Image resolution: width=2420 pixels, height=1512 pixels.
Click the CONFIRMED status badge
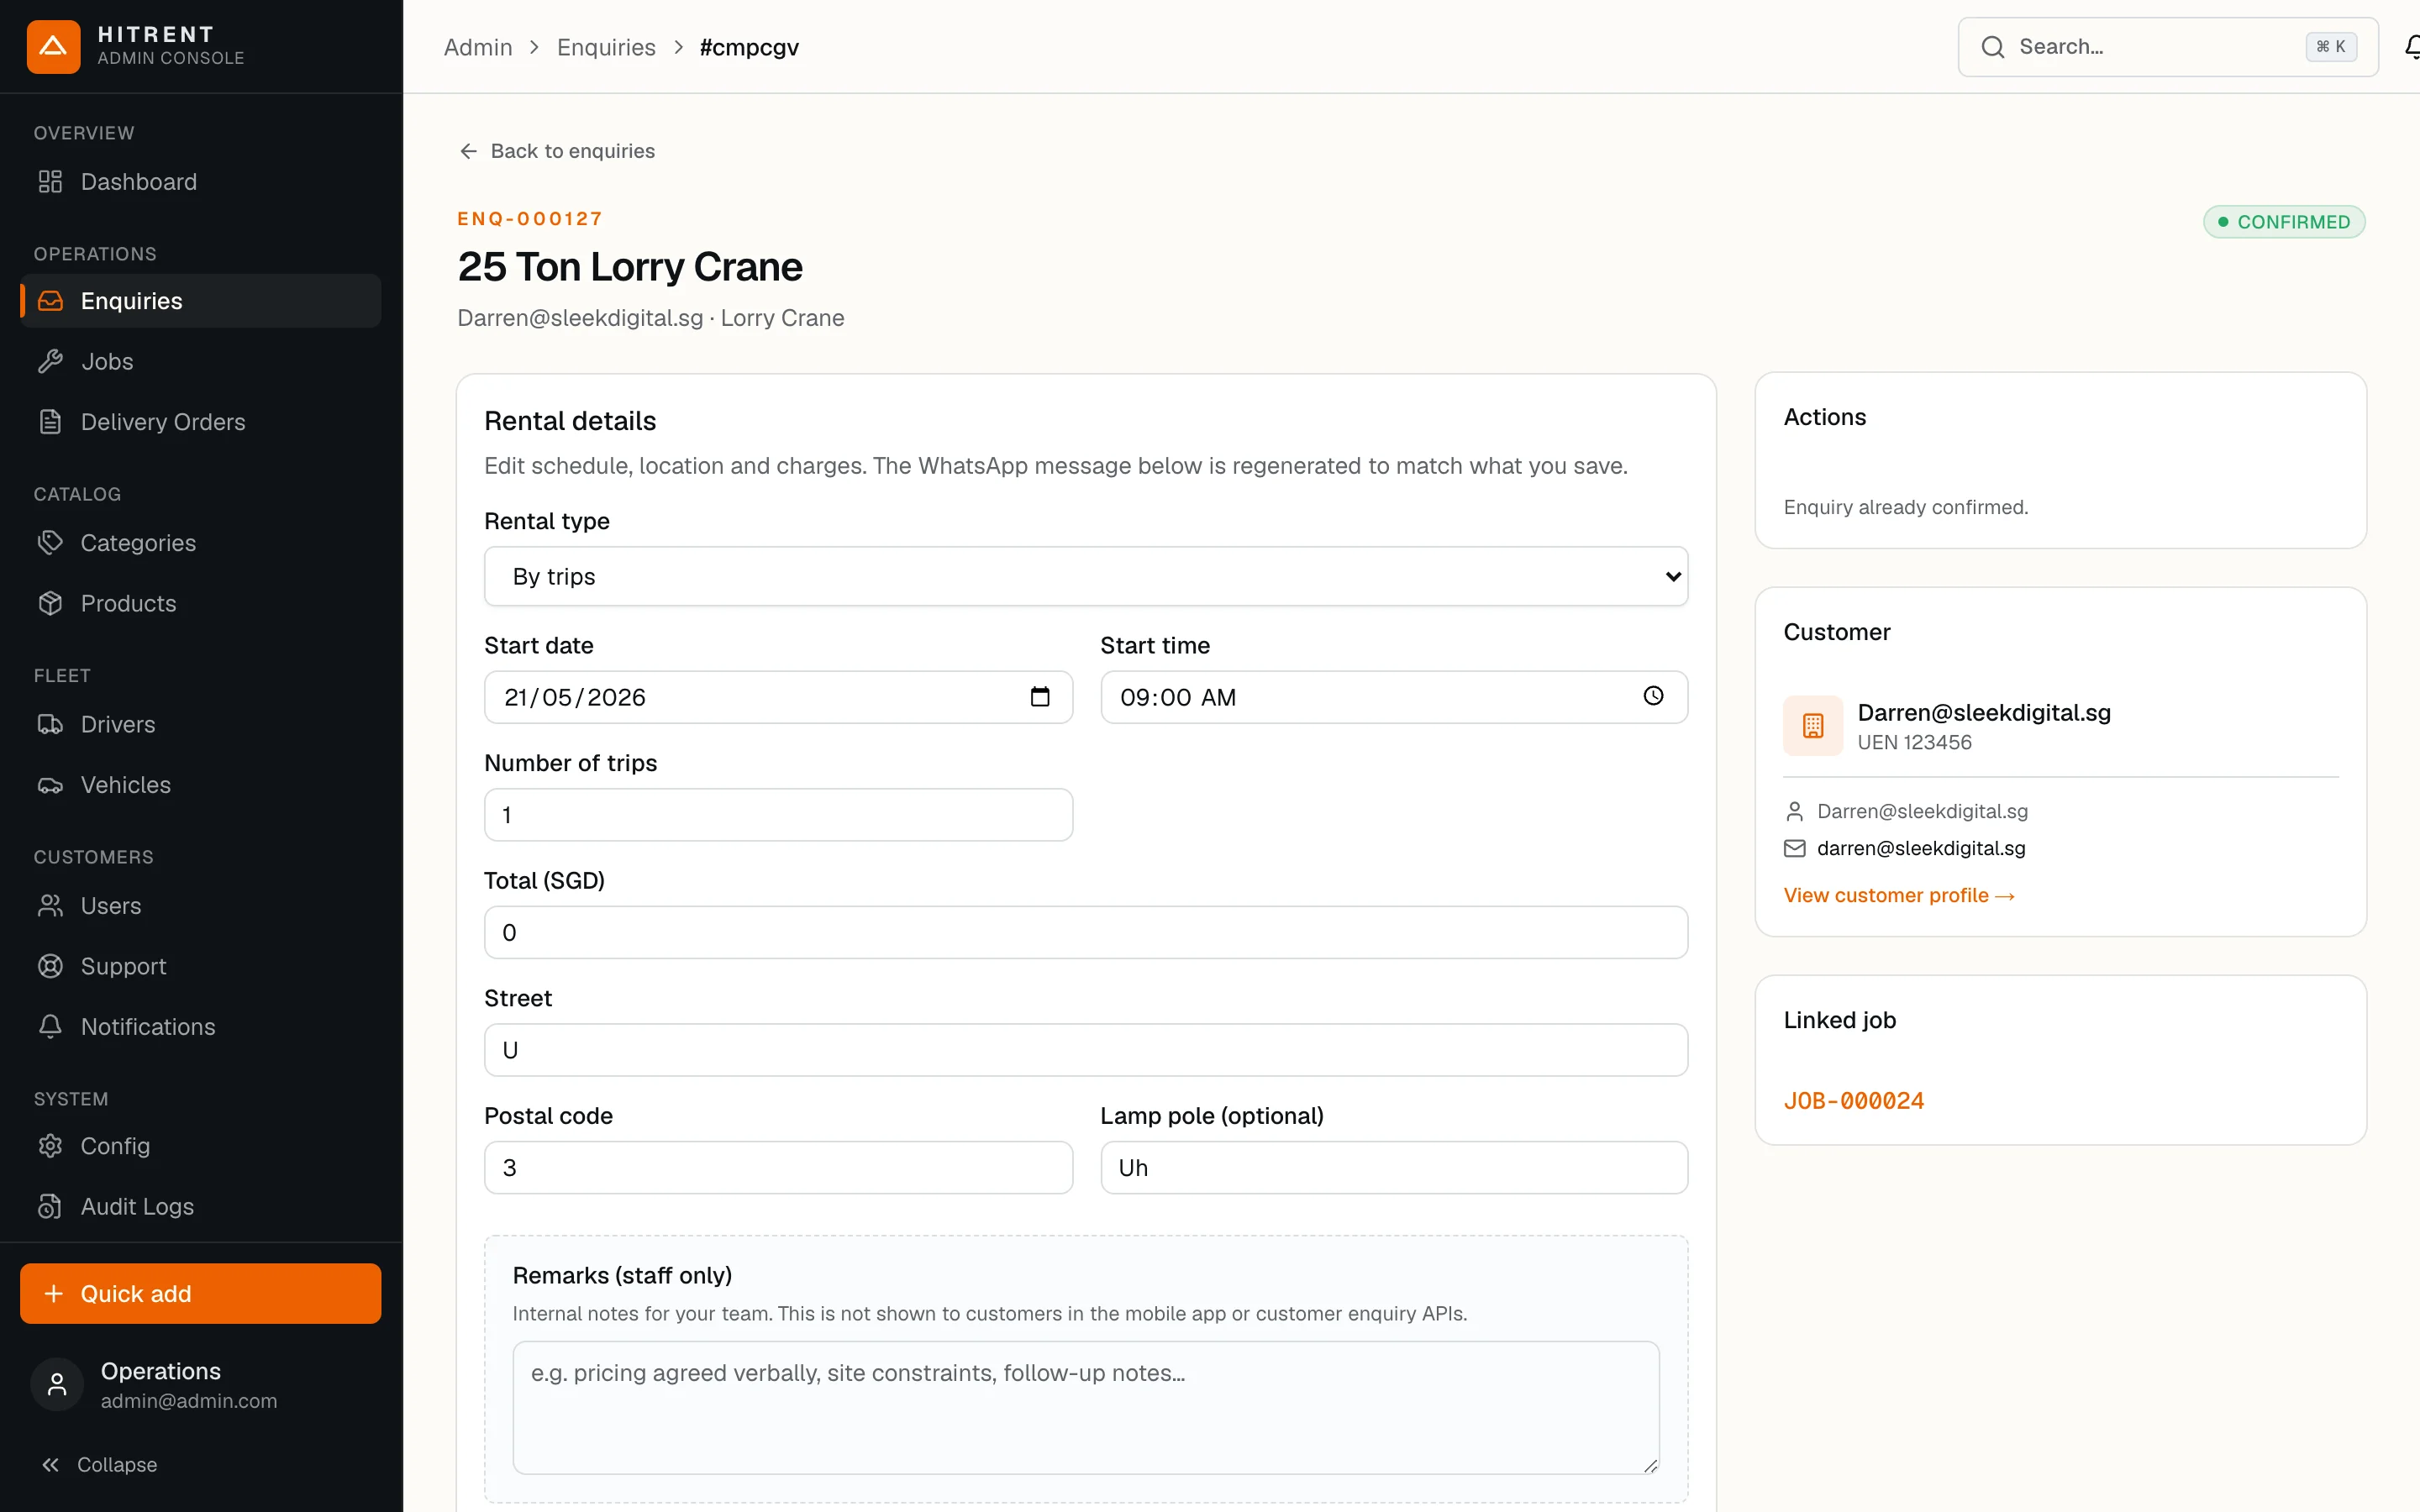pyautogui.click(x=2284, y=221)
